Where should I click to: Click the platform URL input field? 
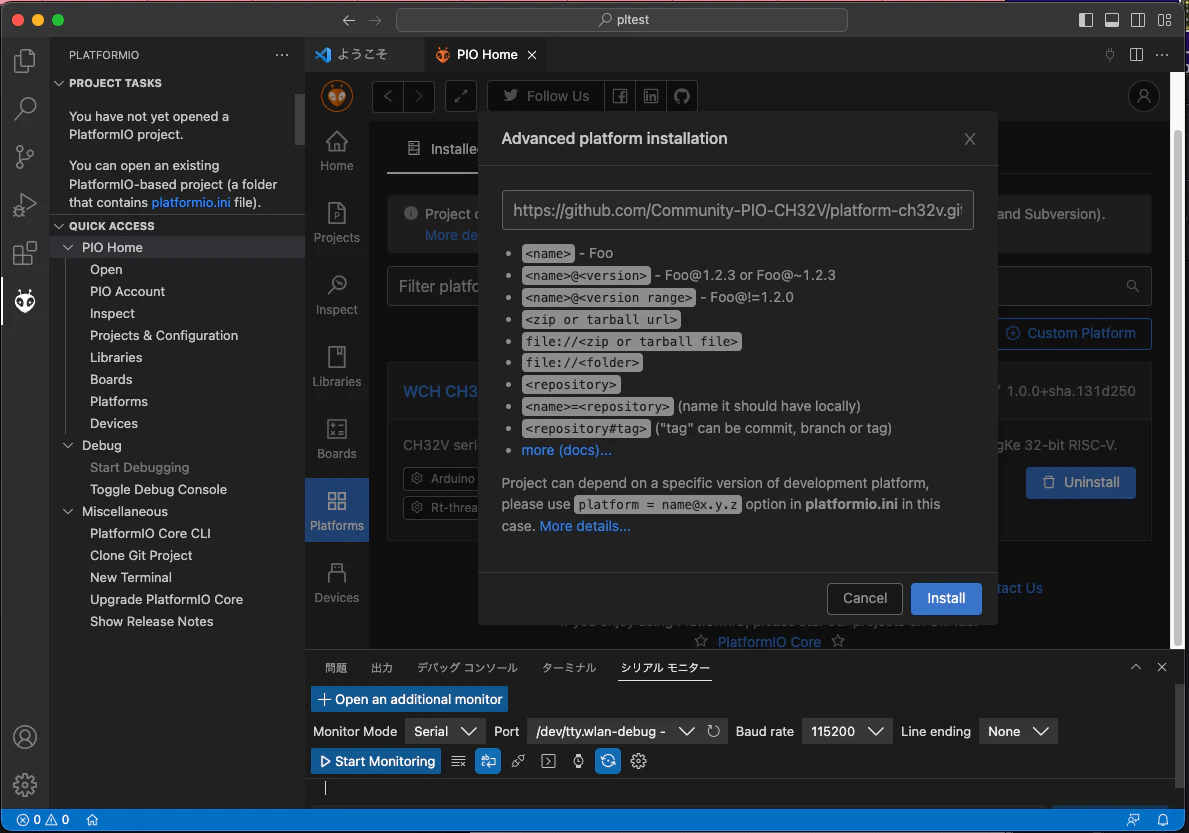pos(737,210)
